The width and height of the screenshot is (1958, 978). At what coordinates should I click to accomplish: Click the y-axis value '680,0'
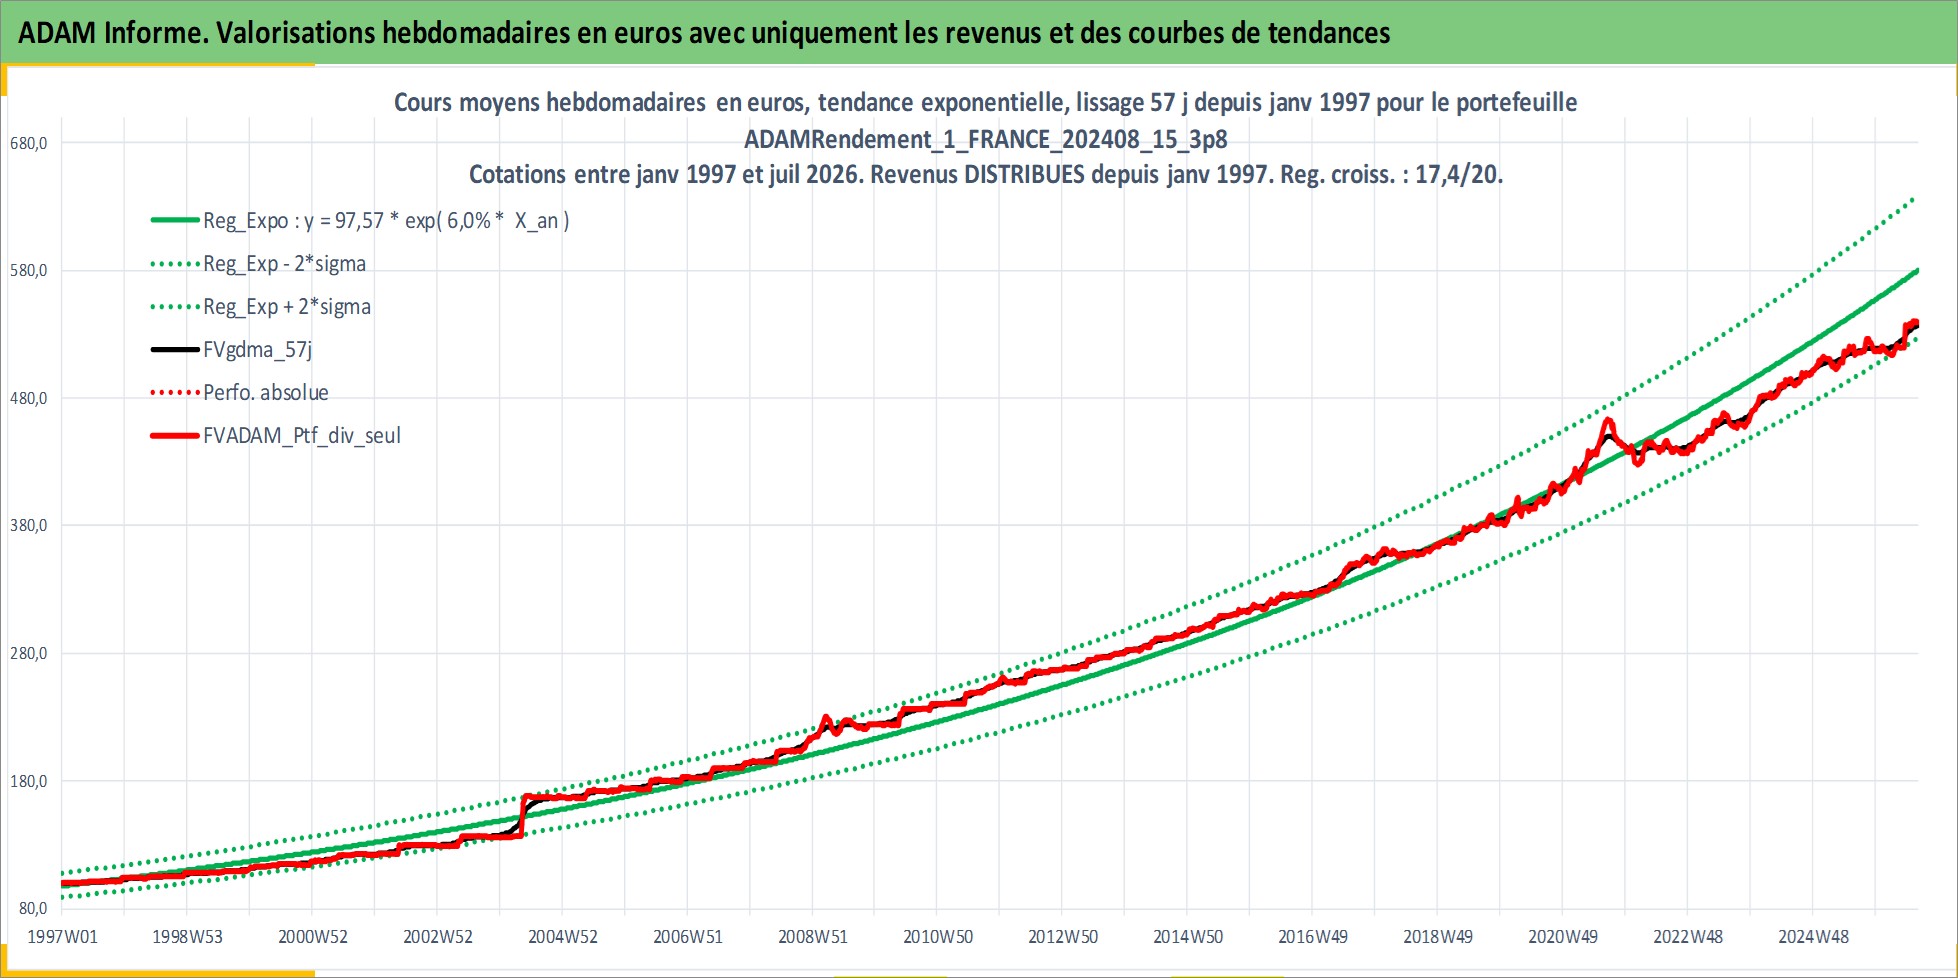tap(28, 143)
